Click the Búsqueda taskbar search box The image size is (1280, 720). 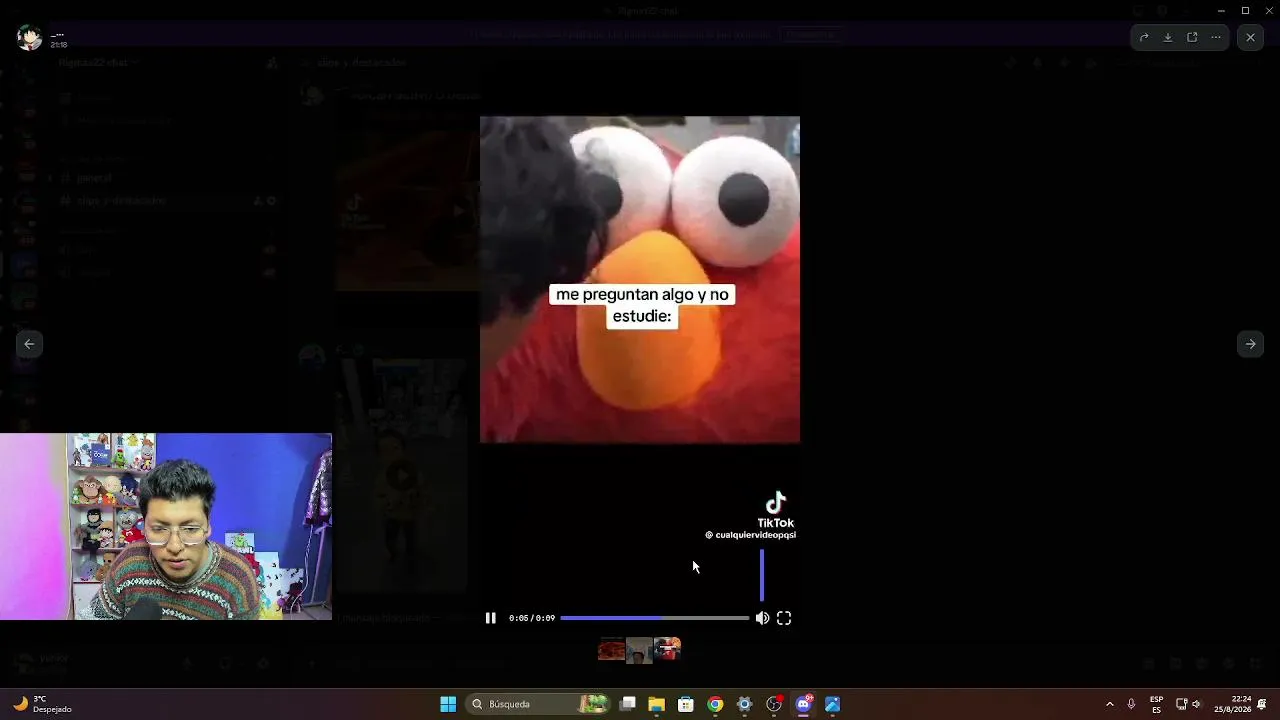[x=540, y=704]
